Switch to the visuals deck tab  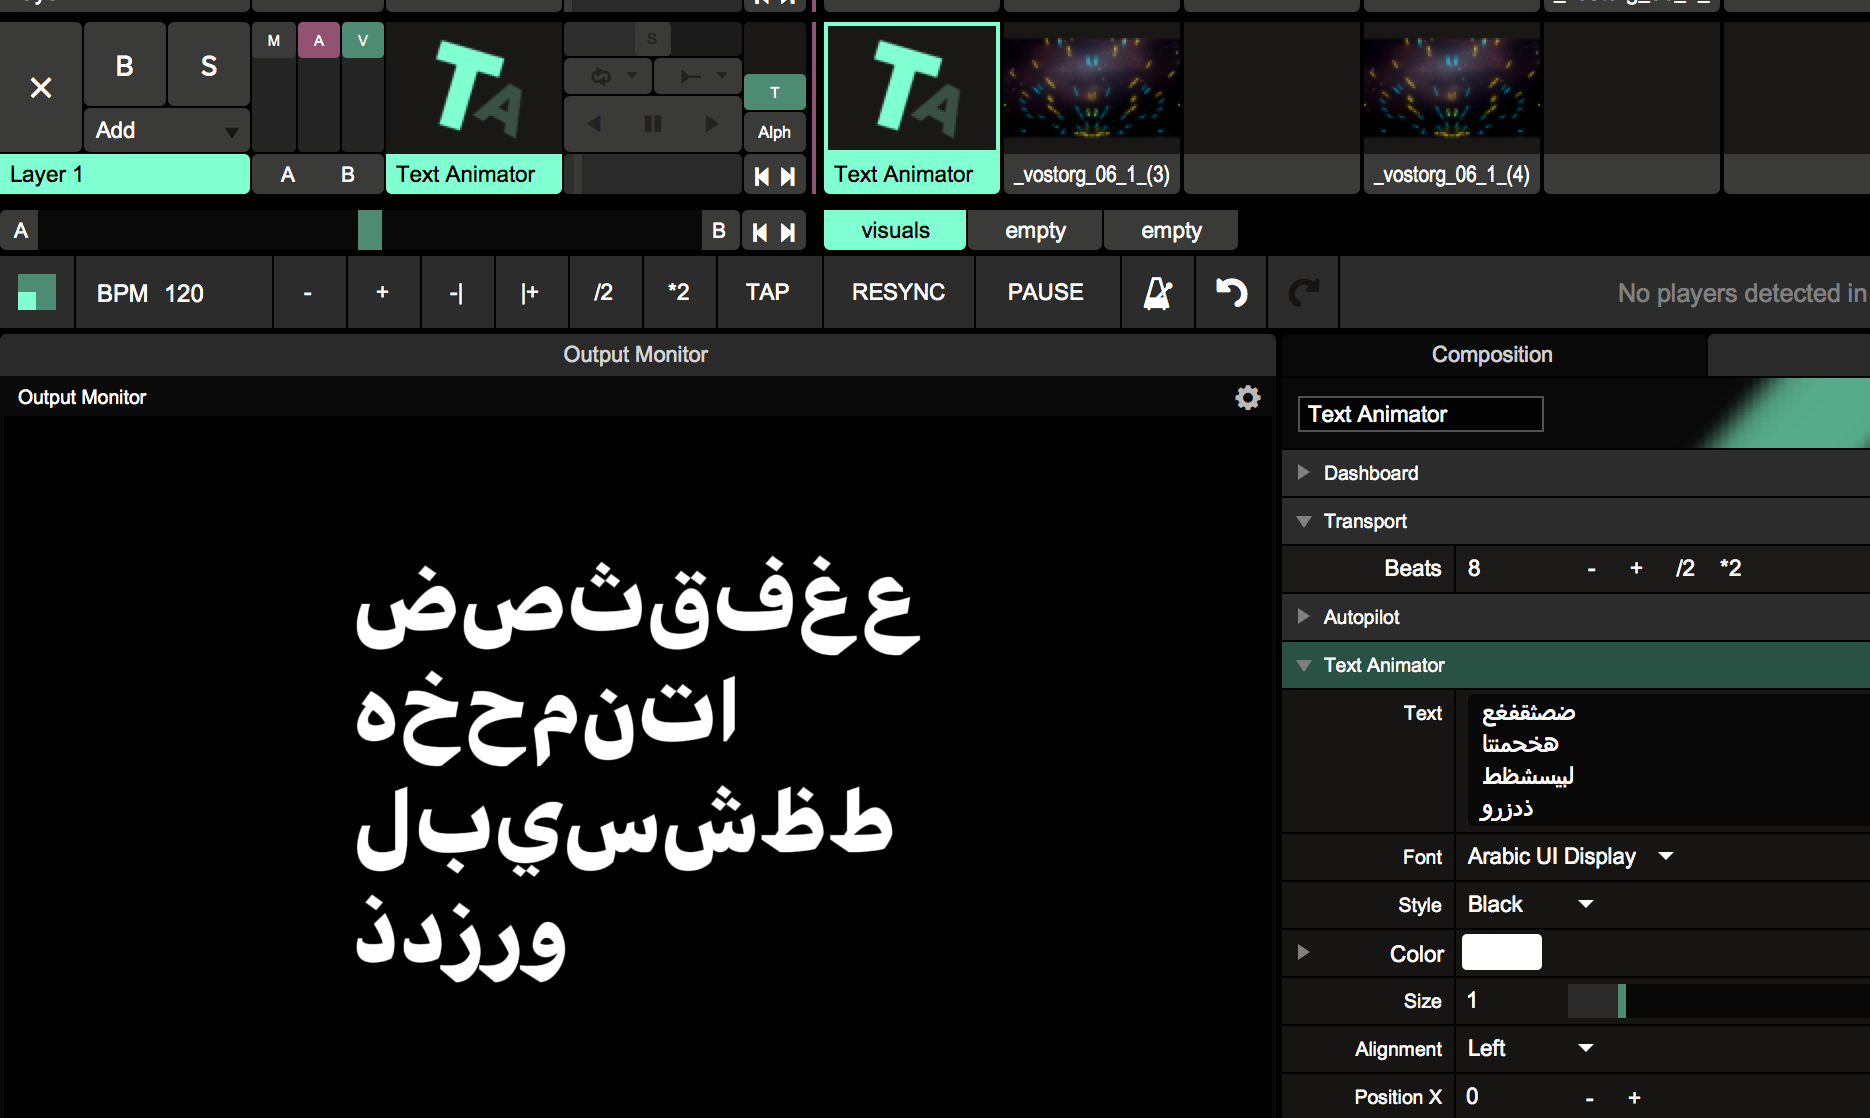[x=894, y=231]
